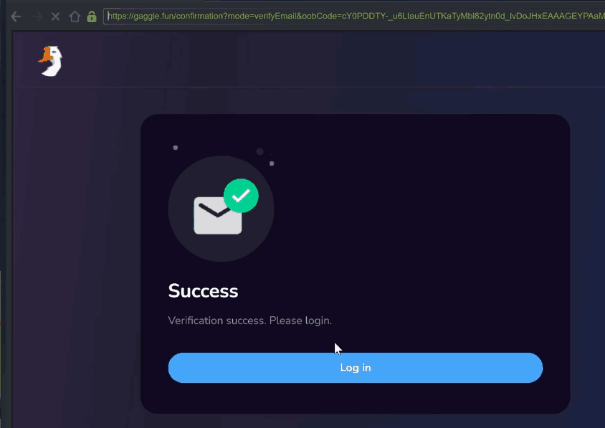Click the small dot at the card's top-left
The image size is (605, 428).
(176, 147)
